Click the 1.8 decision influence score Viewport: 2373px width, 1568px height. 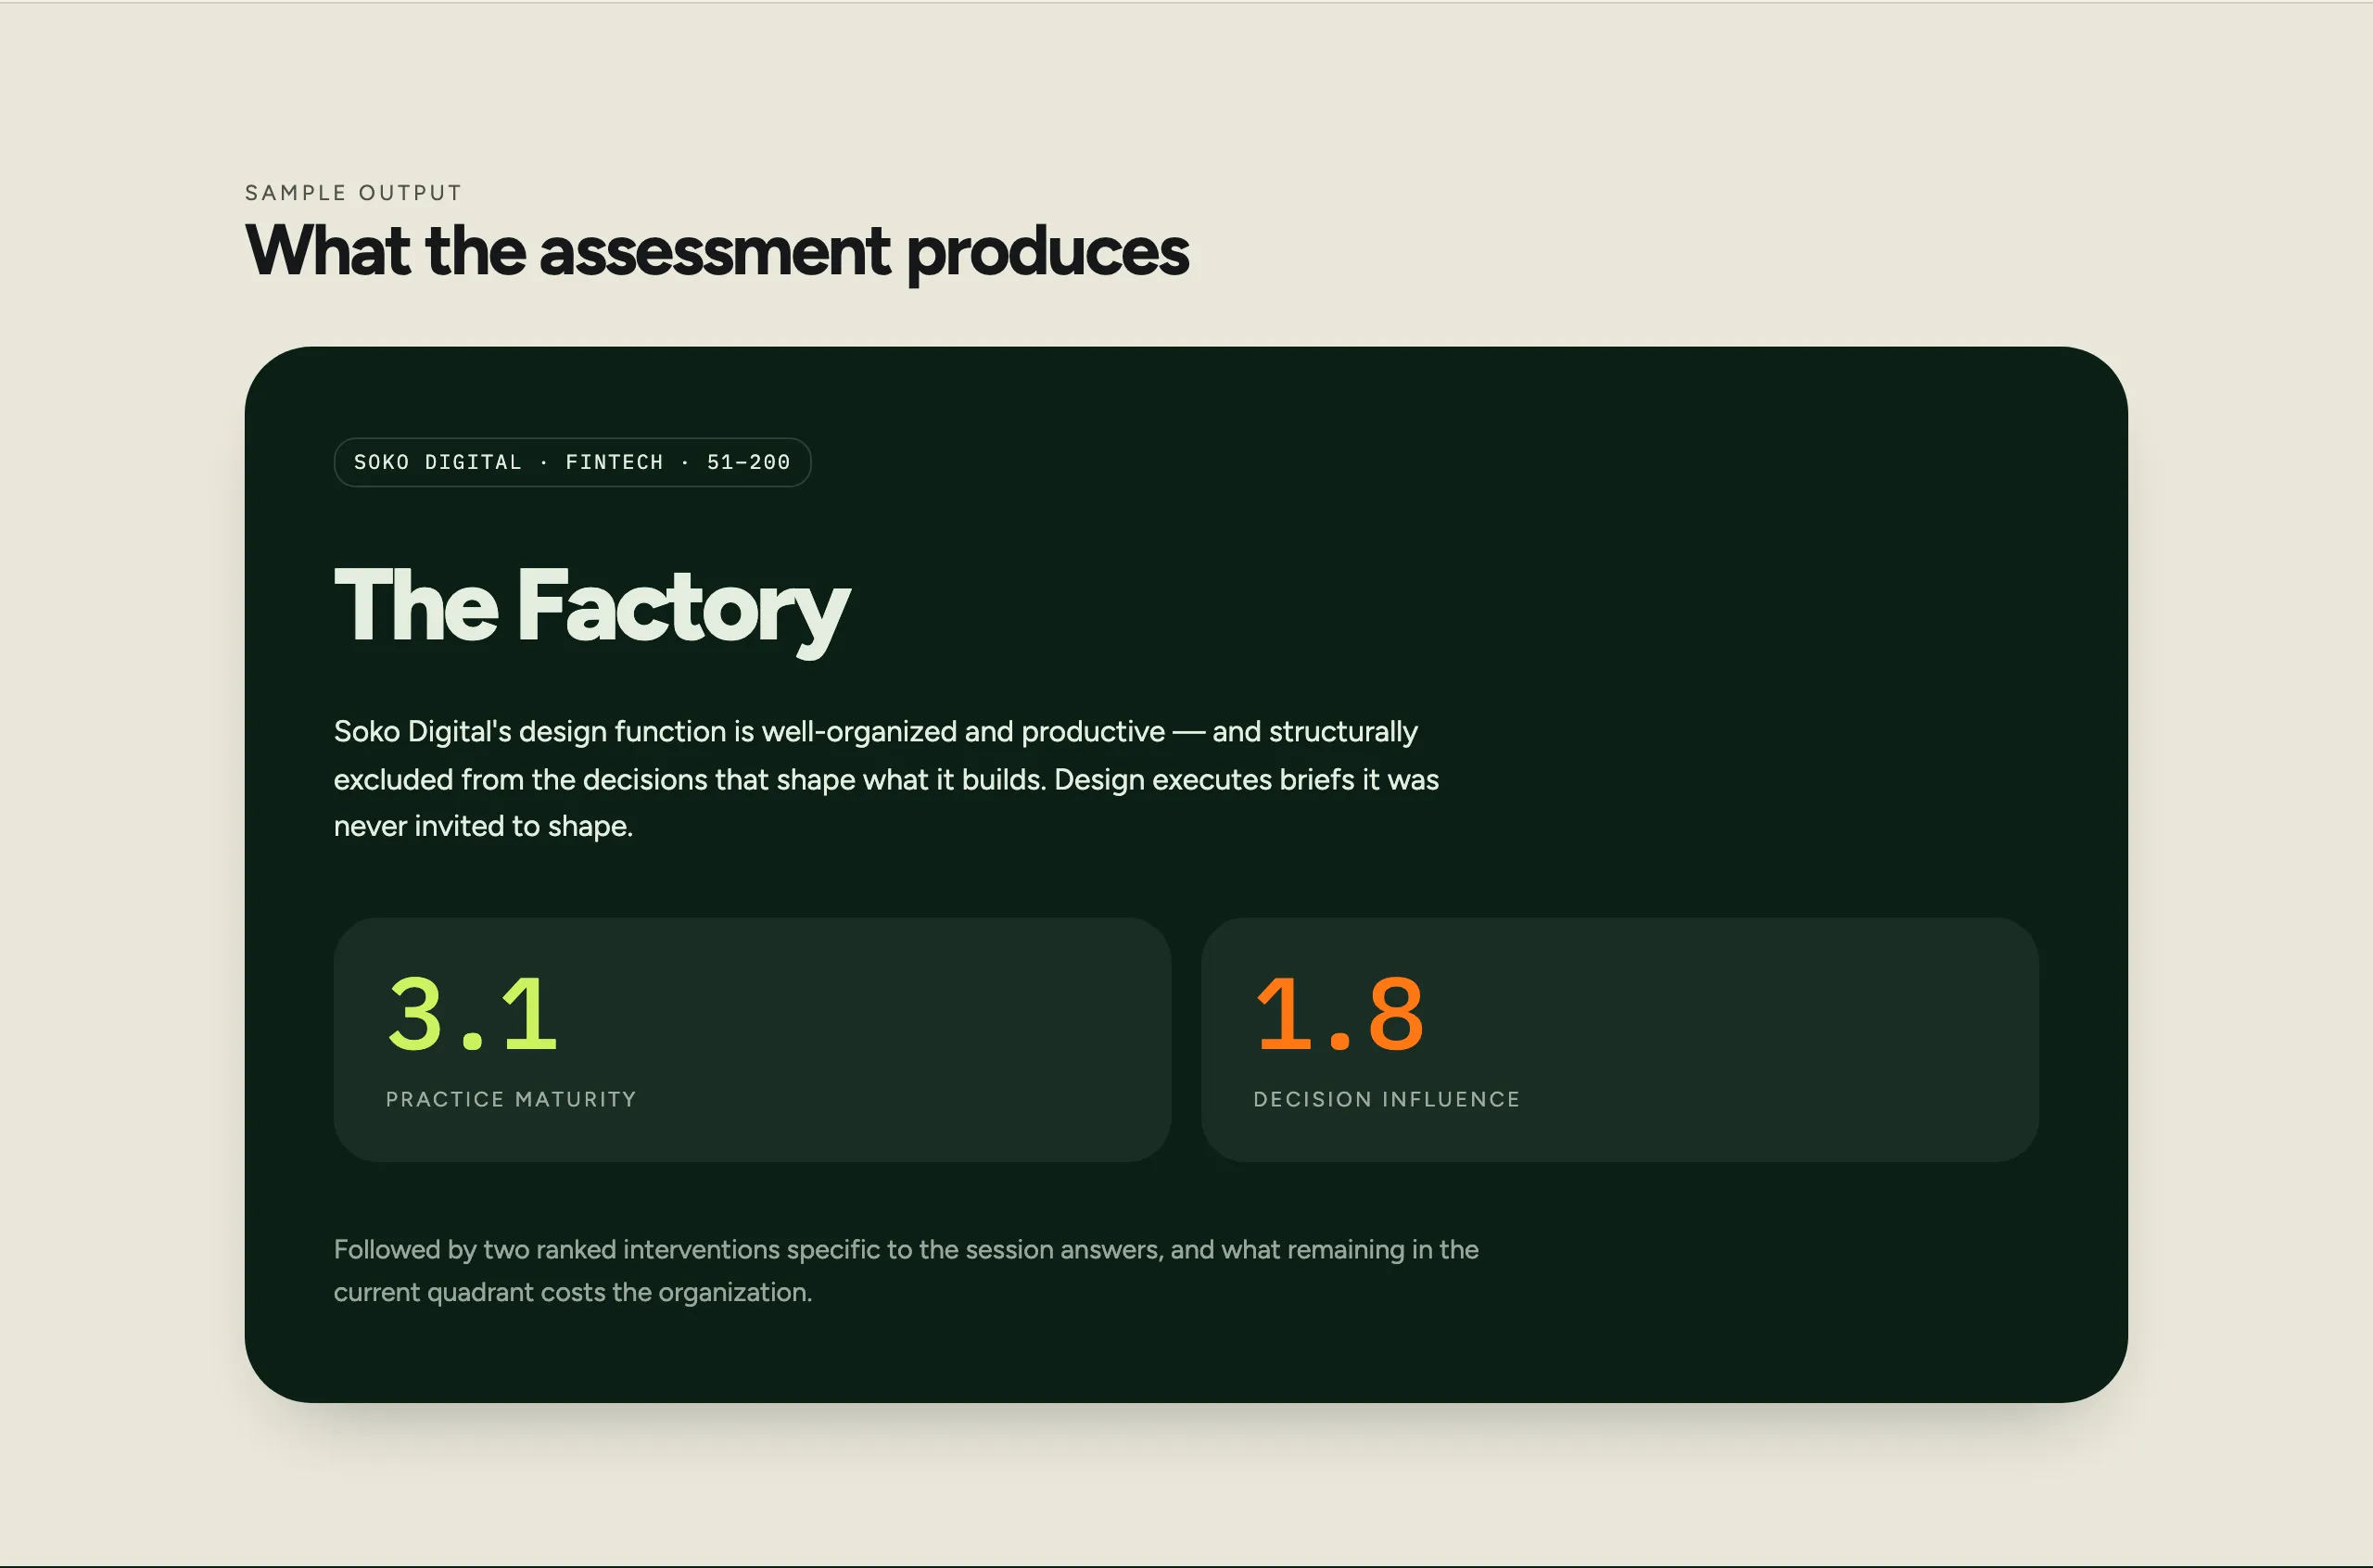[1339, 1015]
